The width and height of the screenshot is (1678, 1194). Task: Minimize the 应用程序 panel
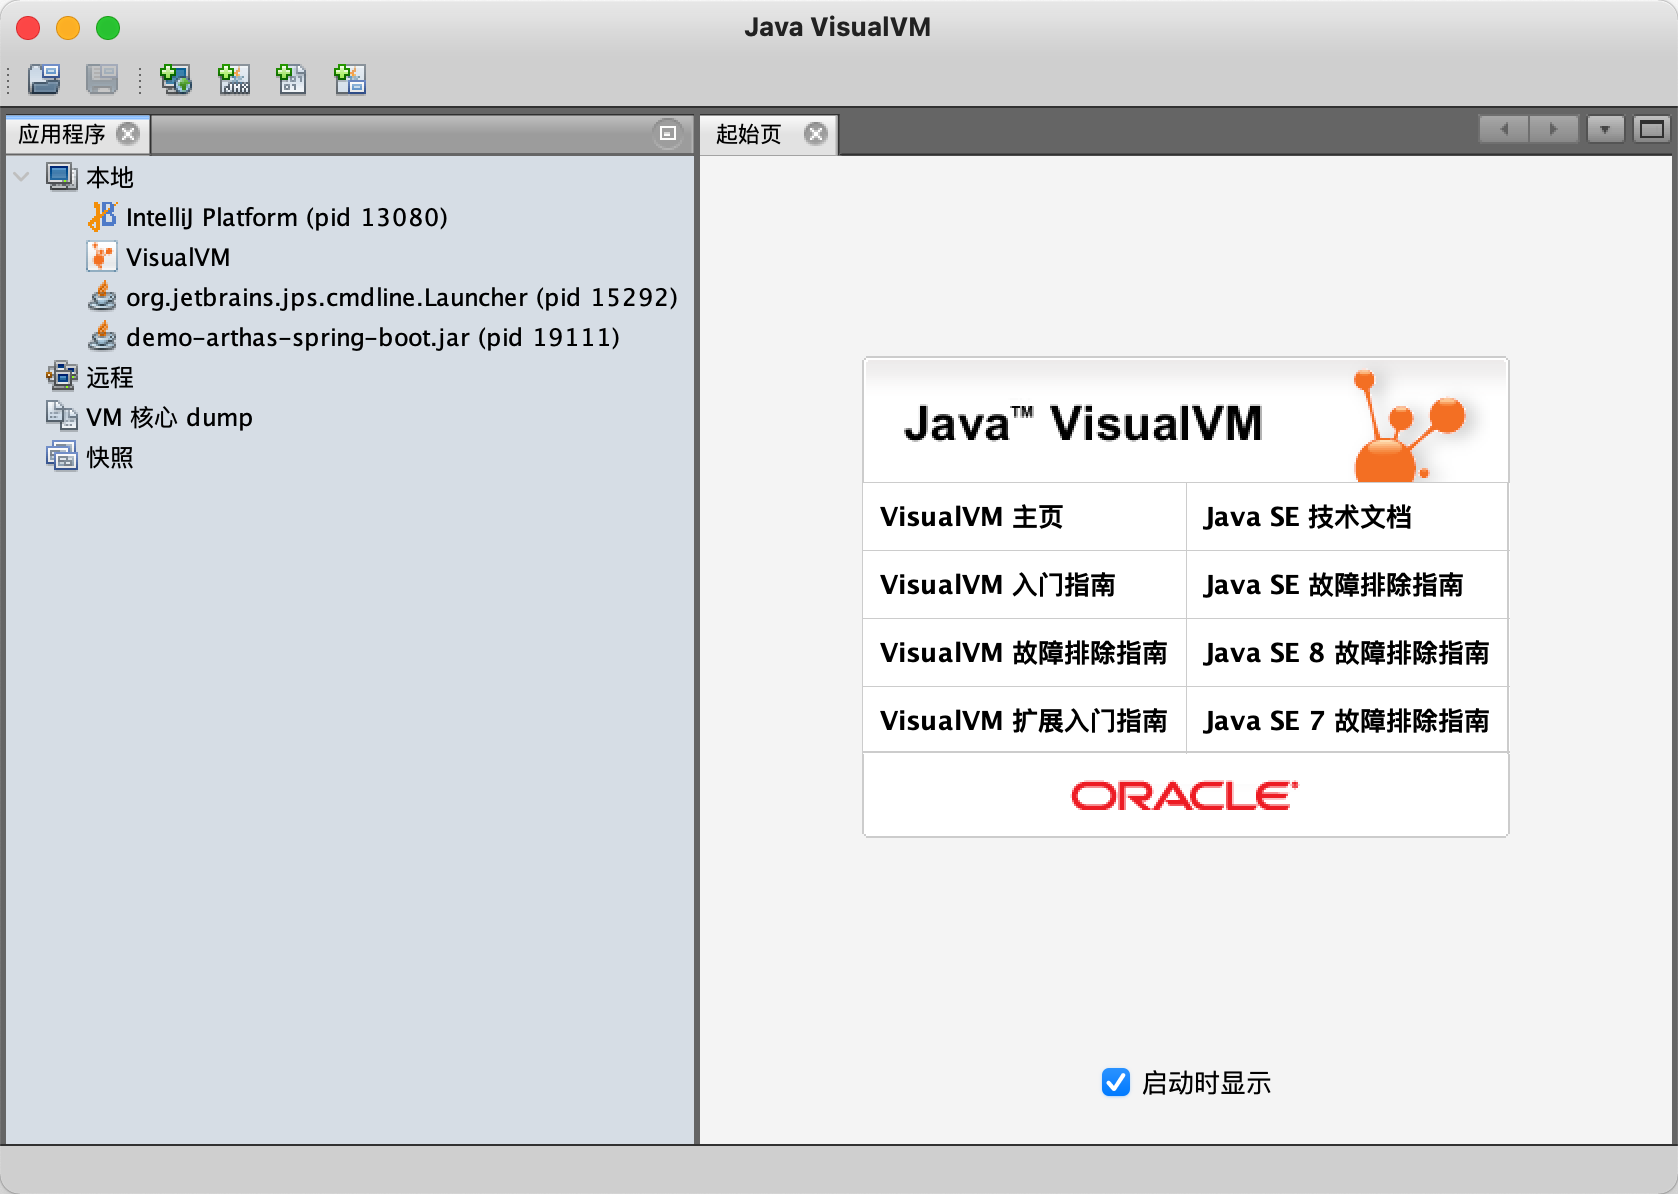668,133
